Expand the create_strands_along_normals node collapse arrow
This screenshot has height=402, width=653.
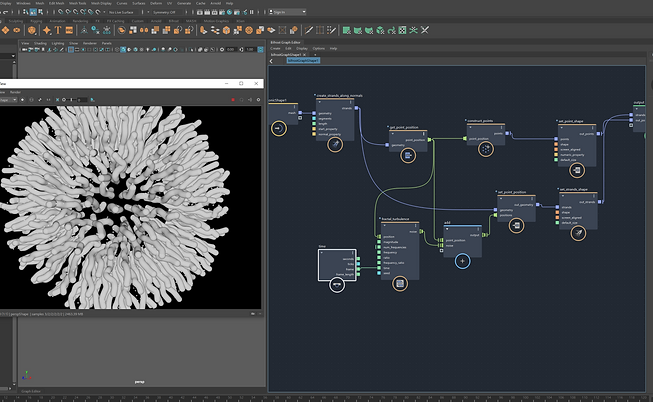[x=320, y=102]
